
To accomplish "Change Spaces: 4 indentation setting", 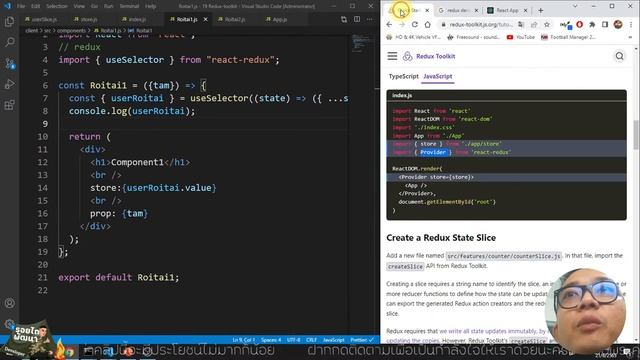I will [271, 340].
